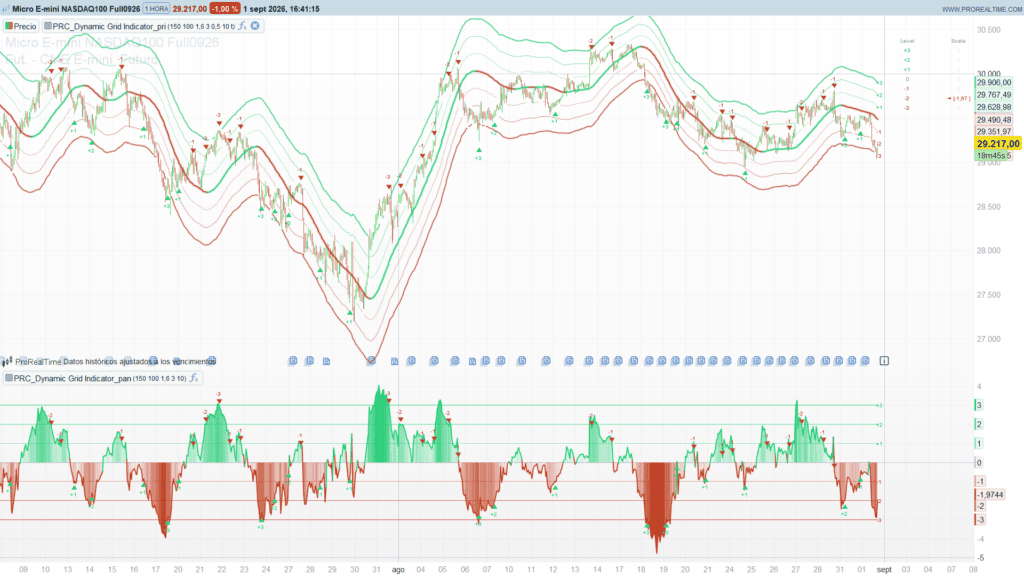The image size is (1024, 576).
Task: Click the yellow 29.217,00 price axis label
Action: point(998,144)
